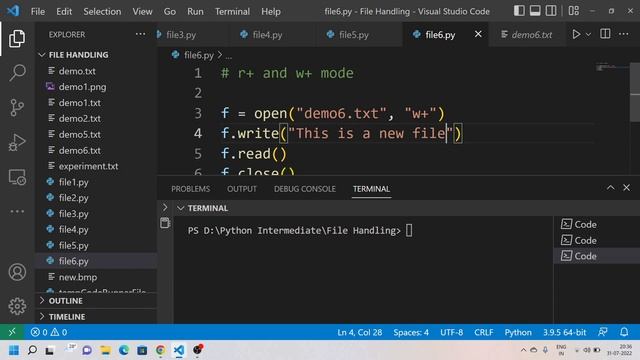The height and width of the screenshot is (360, 640).
Task: Change indentation via Spaces: 4
Action: (411, 332)
